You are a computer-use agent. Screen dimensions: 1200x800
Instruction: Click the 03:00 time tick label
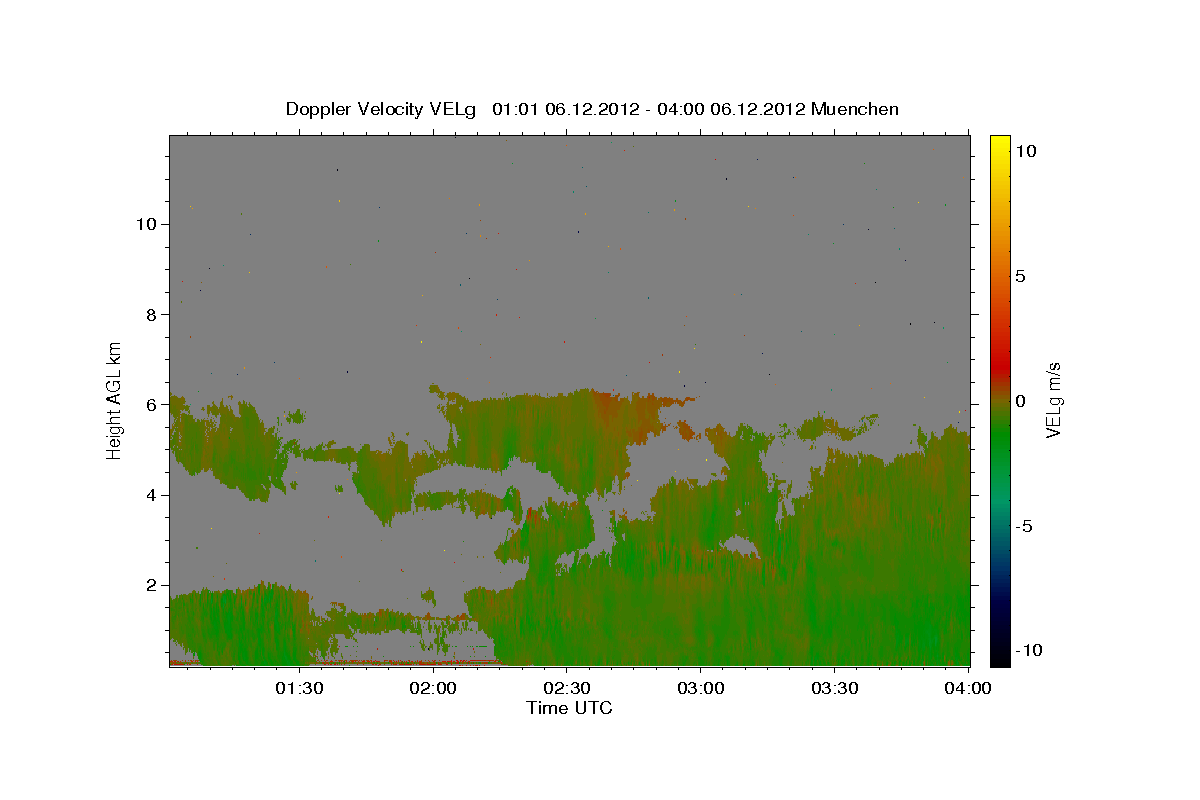[x=700, y=688]
